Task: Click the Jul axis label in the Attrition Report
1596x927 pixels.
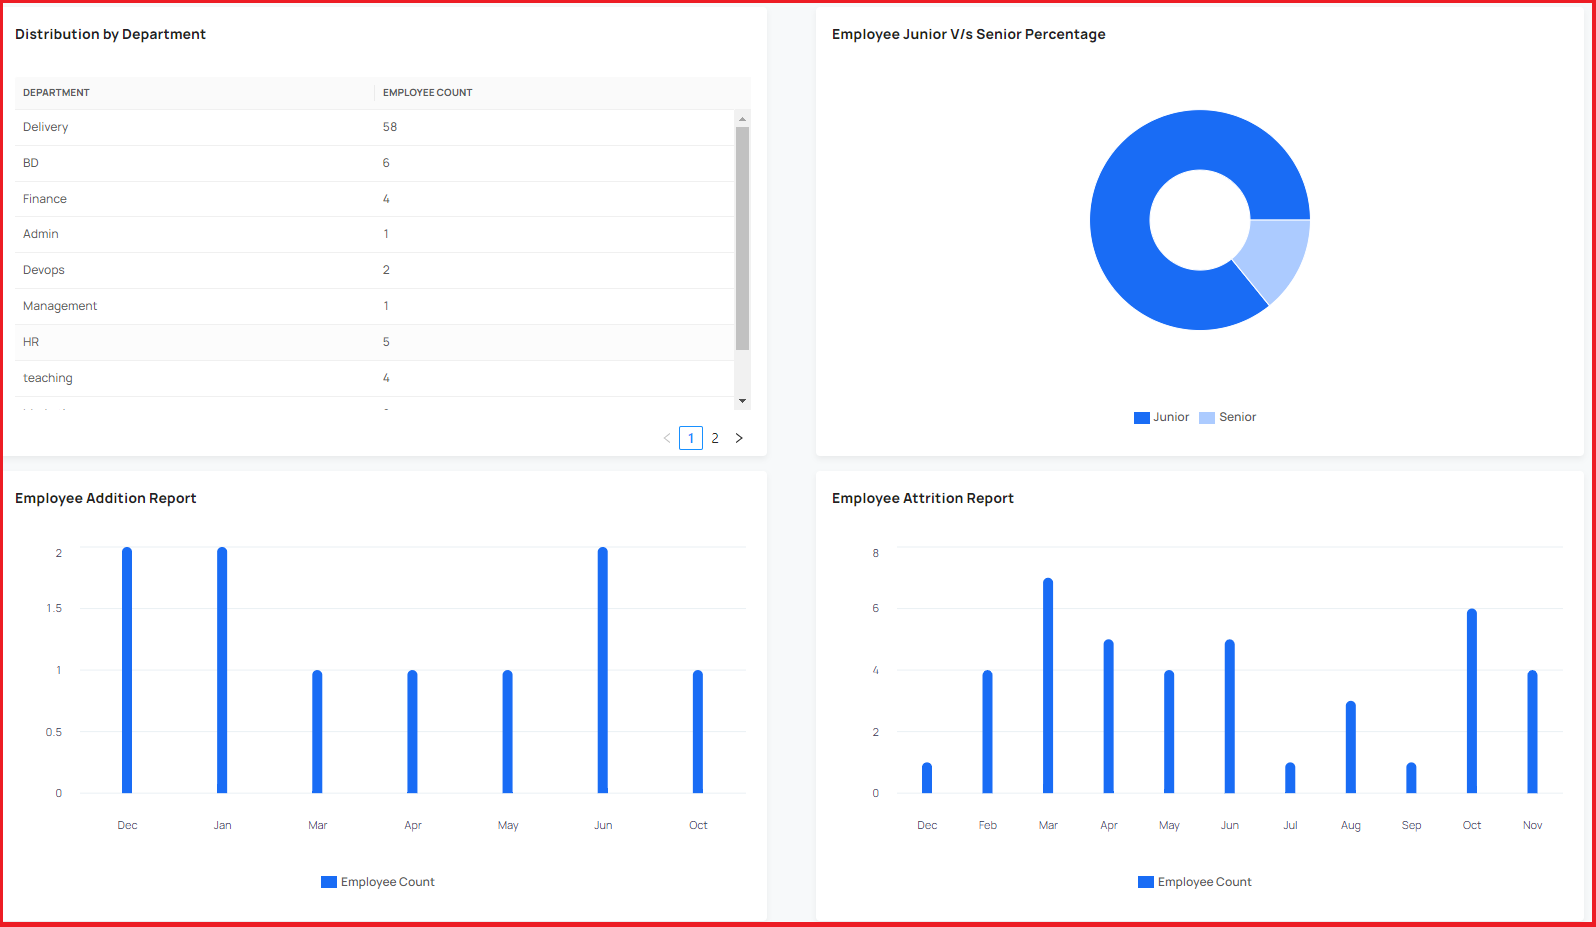Action: pyautogui.click(x=1290, y=825)
